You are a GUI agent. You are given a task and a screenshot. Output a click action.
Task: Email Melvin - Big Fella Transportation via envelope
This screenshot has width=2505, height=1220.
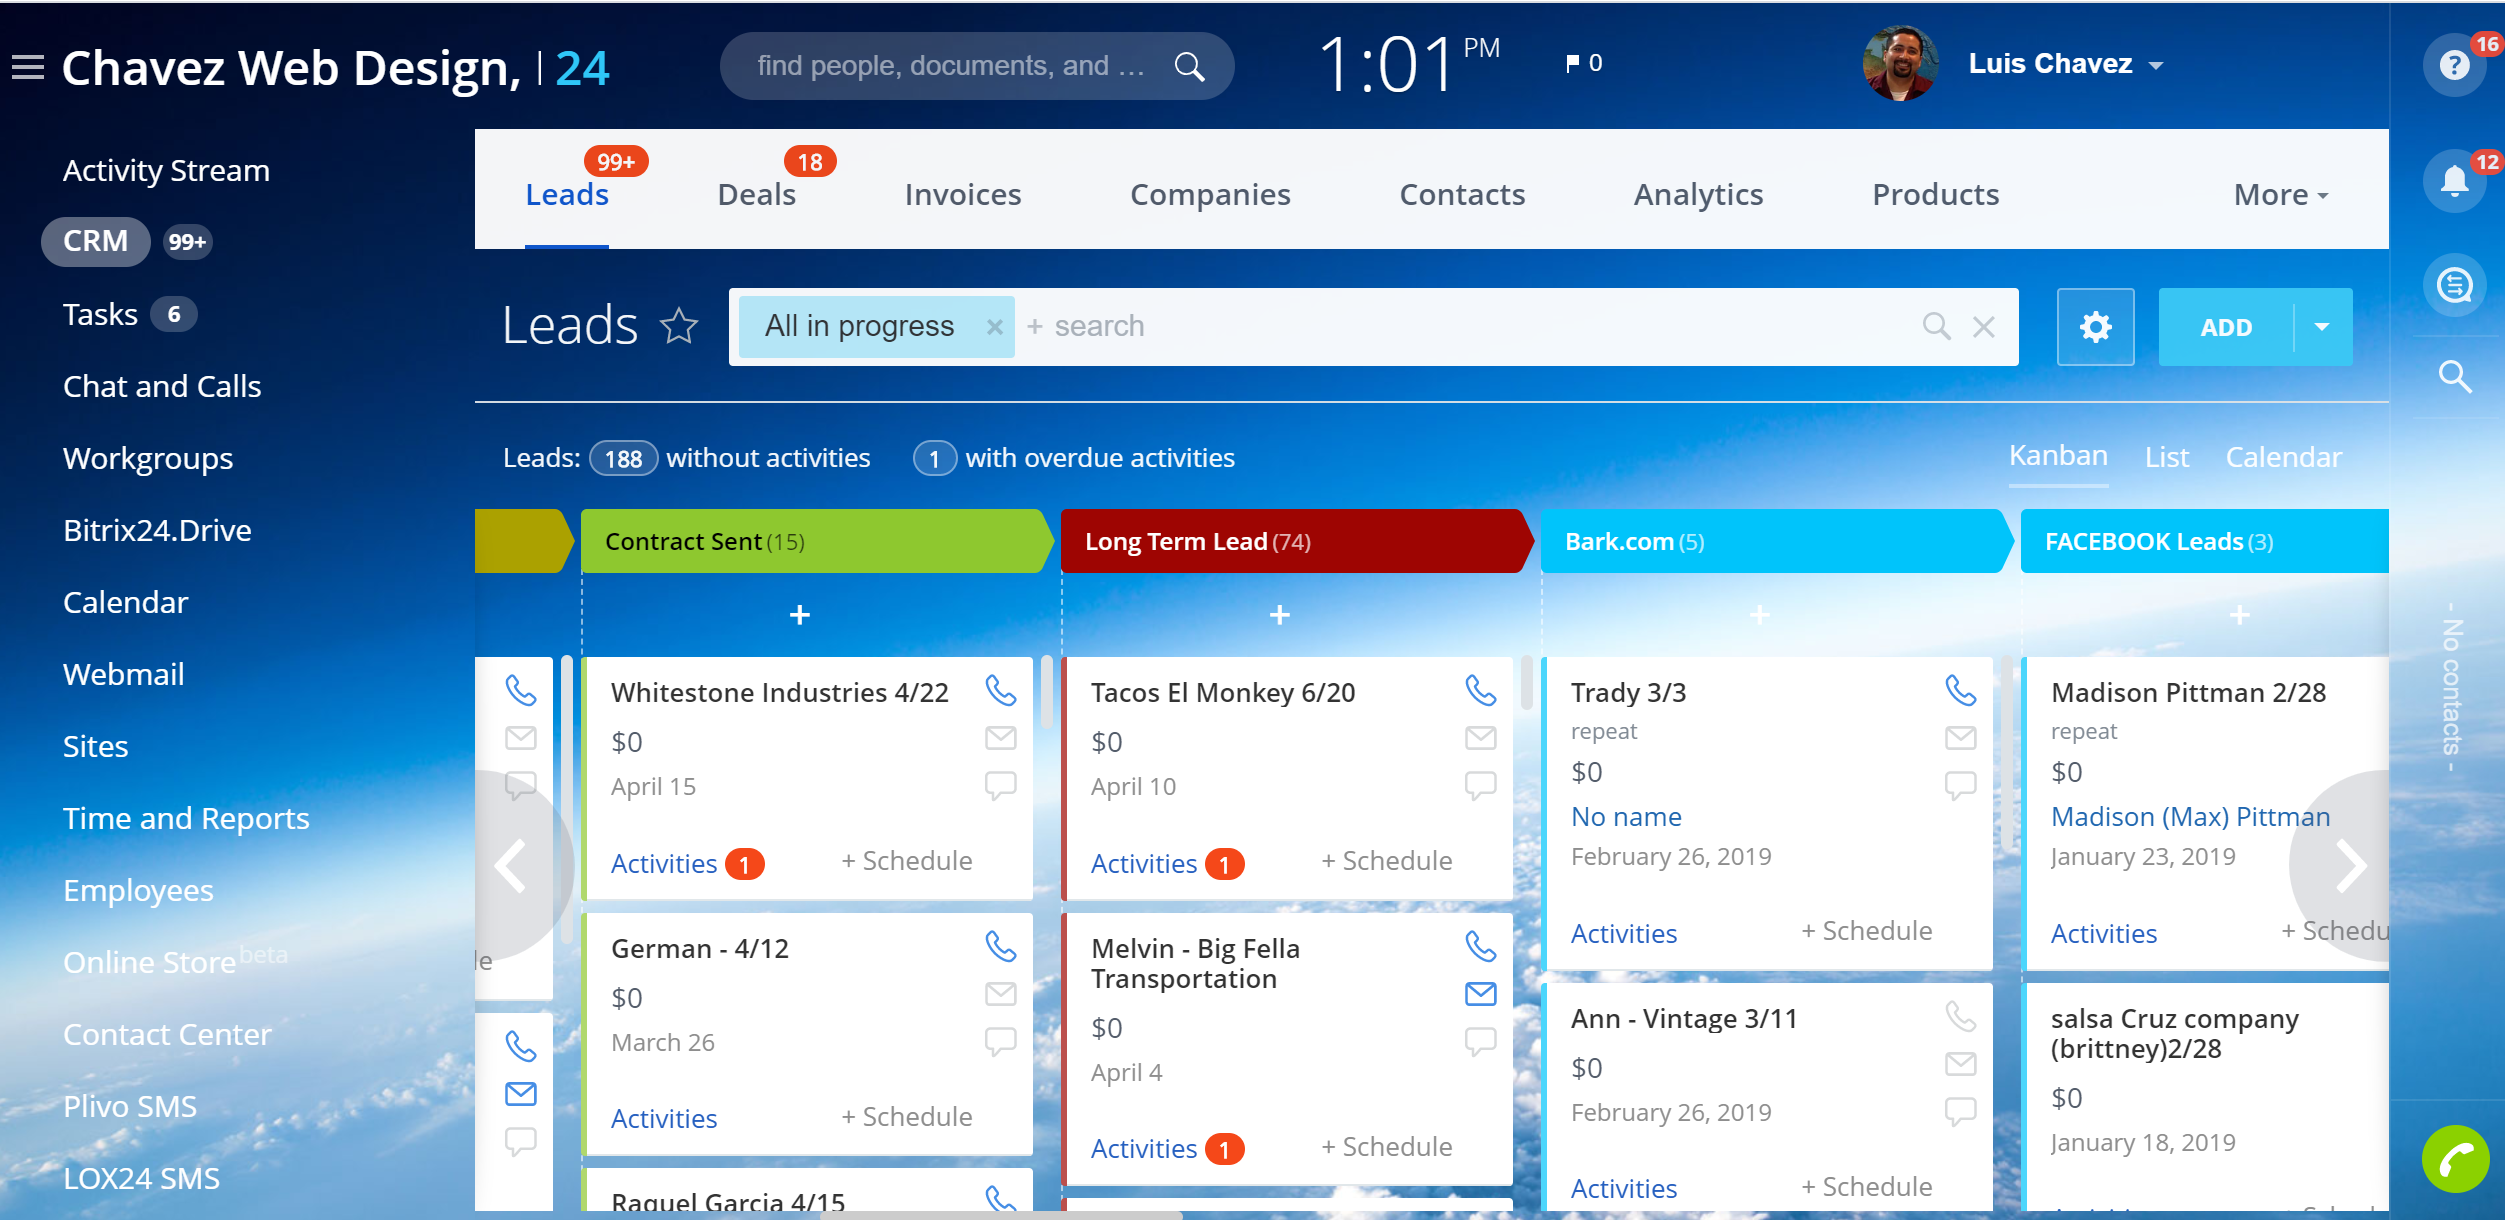(1480, 994)
